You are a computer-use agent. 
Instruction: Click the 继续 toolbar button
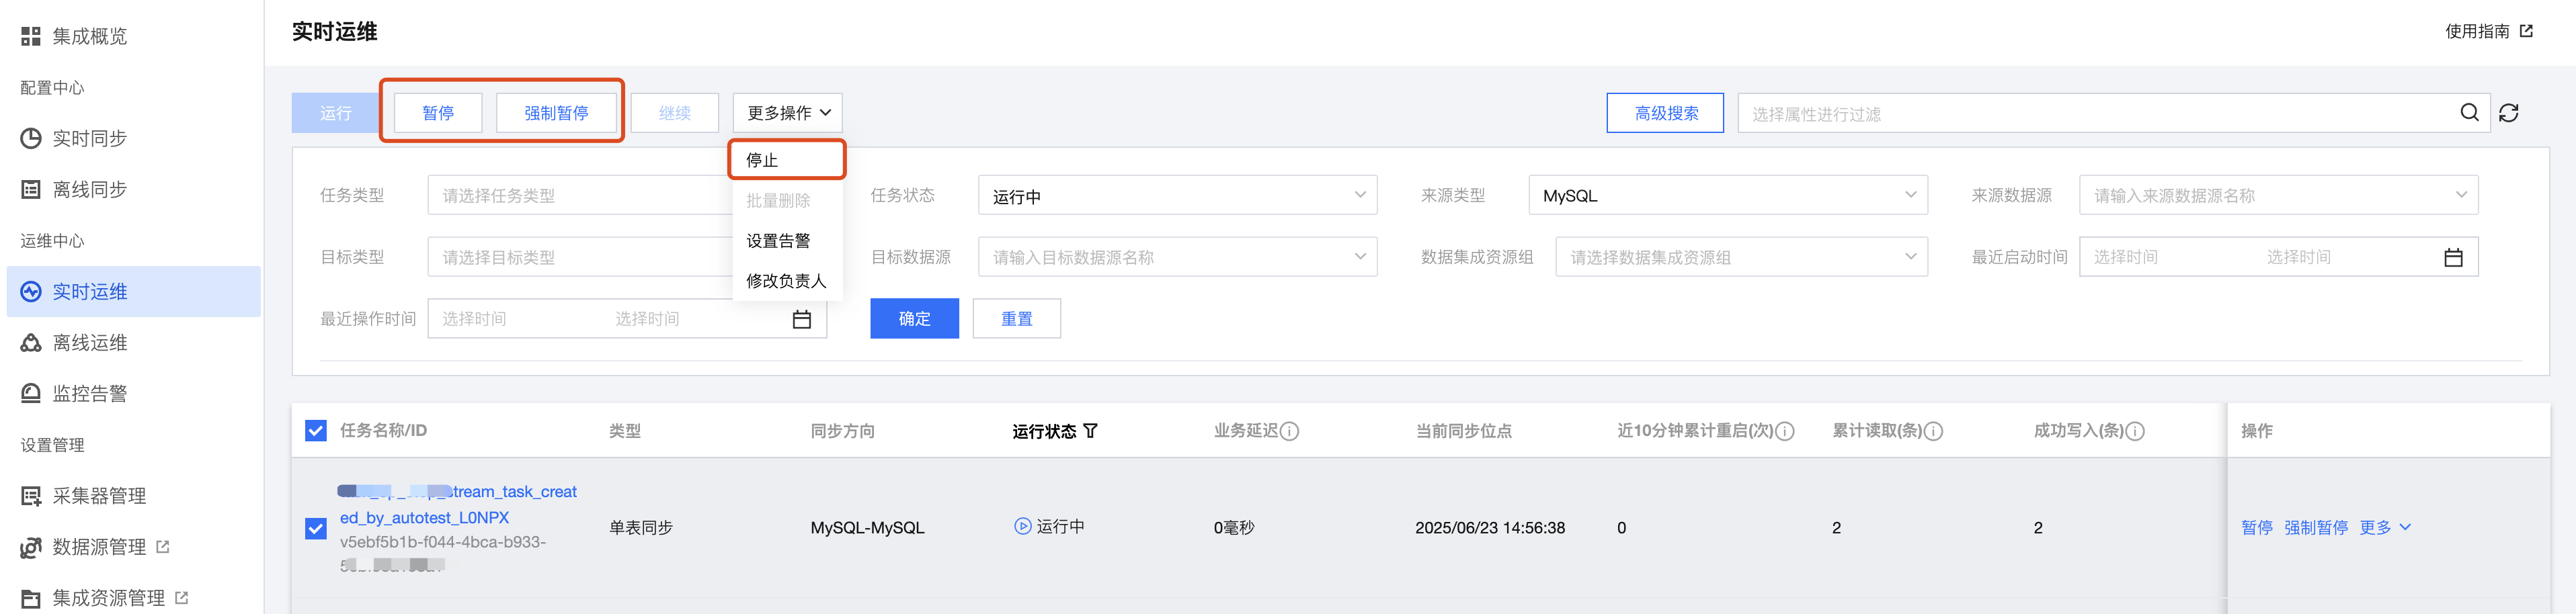click(675, 113)
